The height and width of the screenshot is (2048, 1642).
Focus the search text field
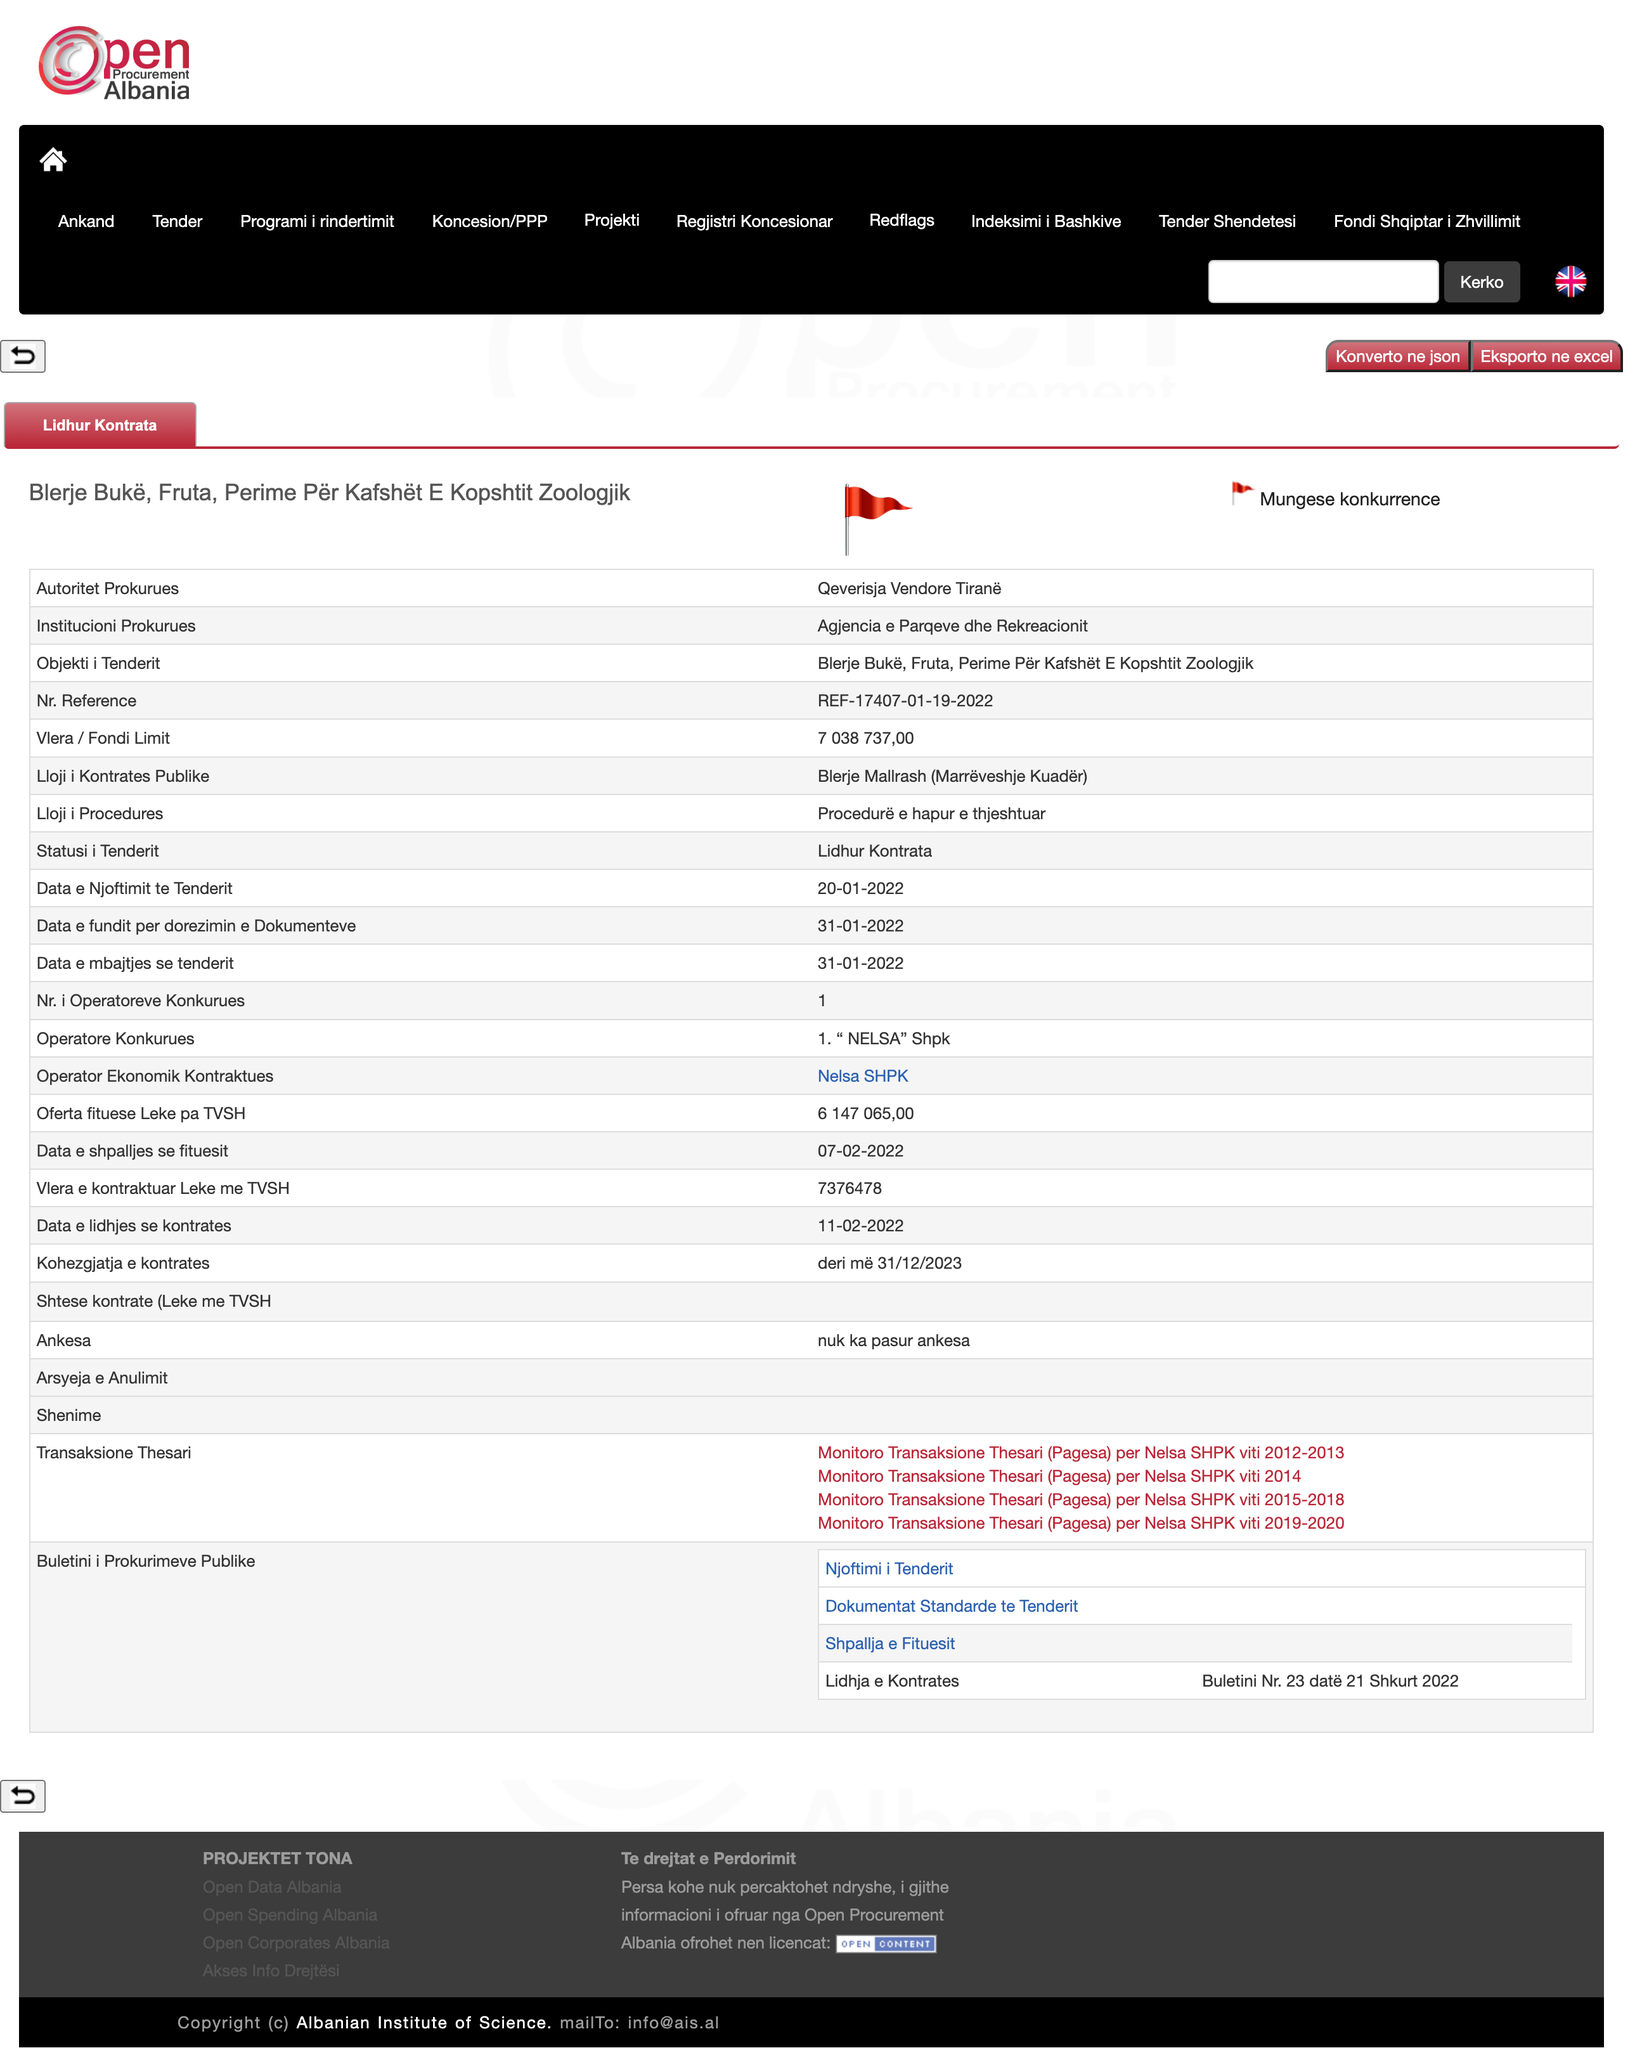tap(1322, 282)
